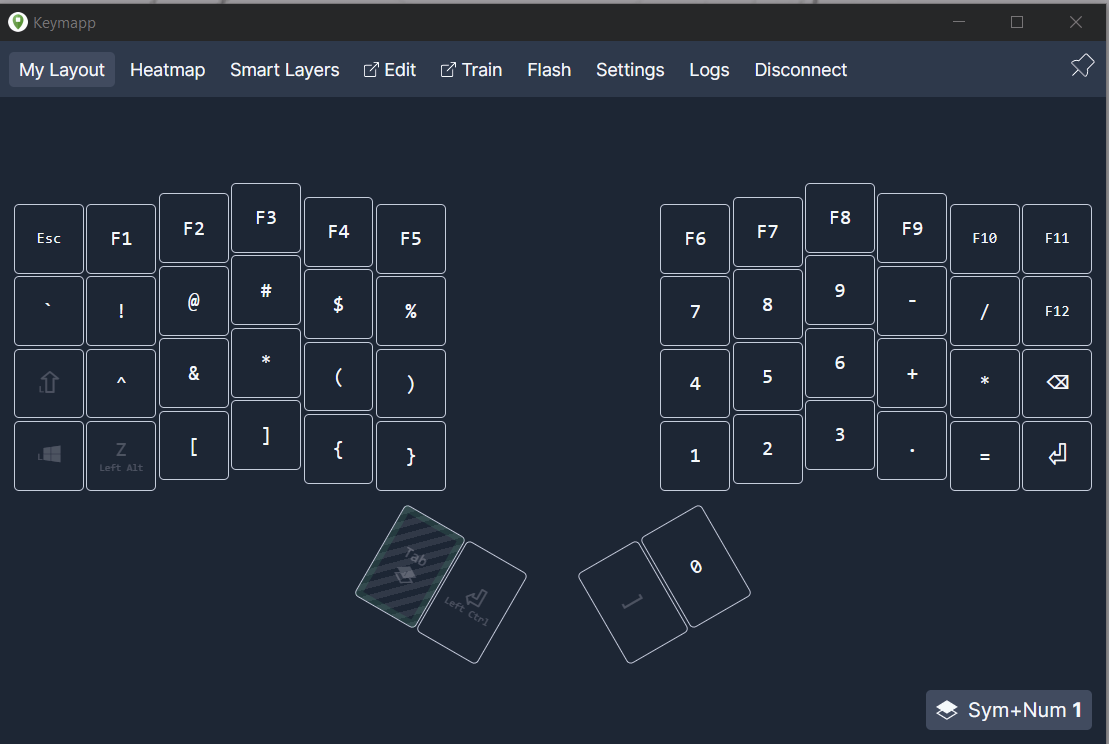The height and width of the screenshot is (744, 1109).
Task: Select the open parenthesis key
Action: tap(338, 376)
